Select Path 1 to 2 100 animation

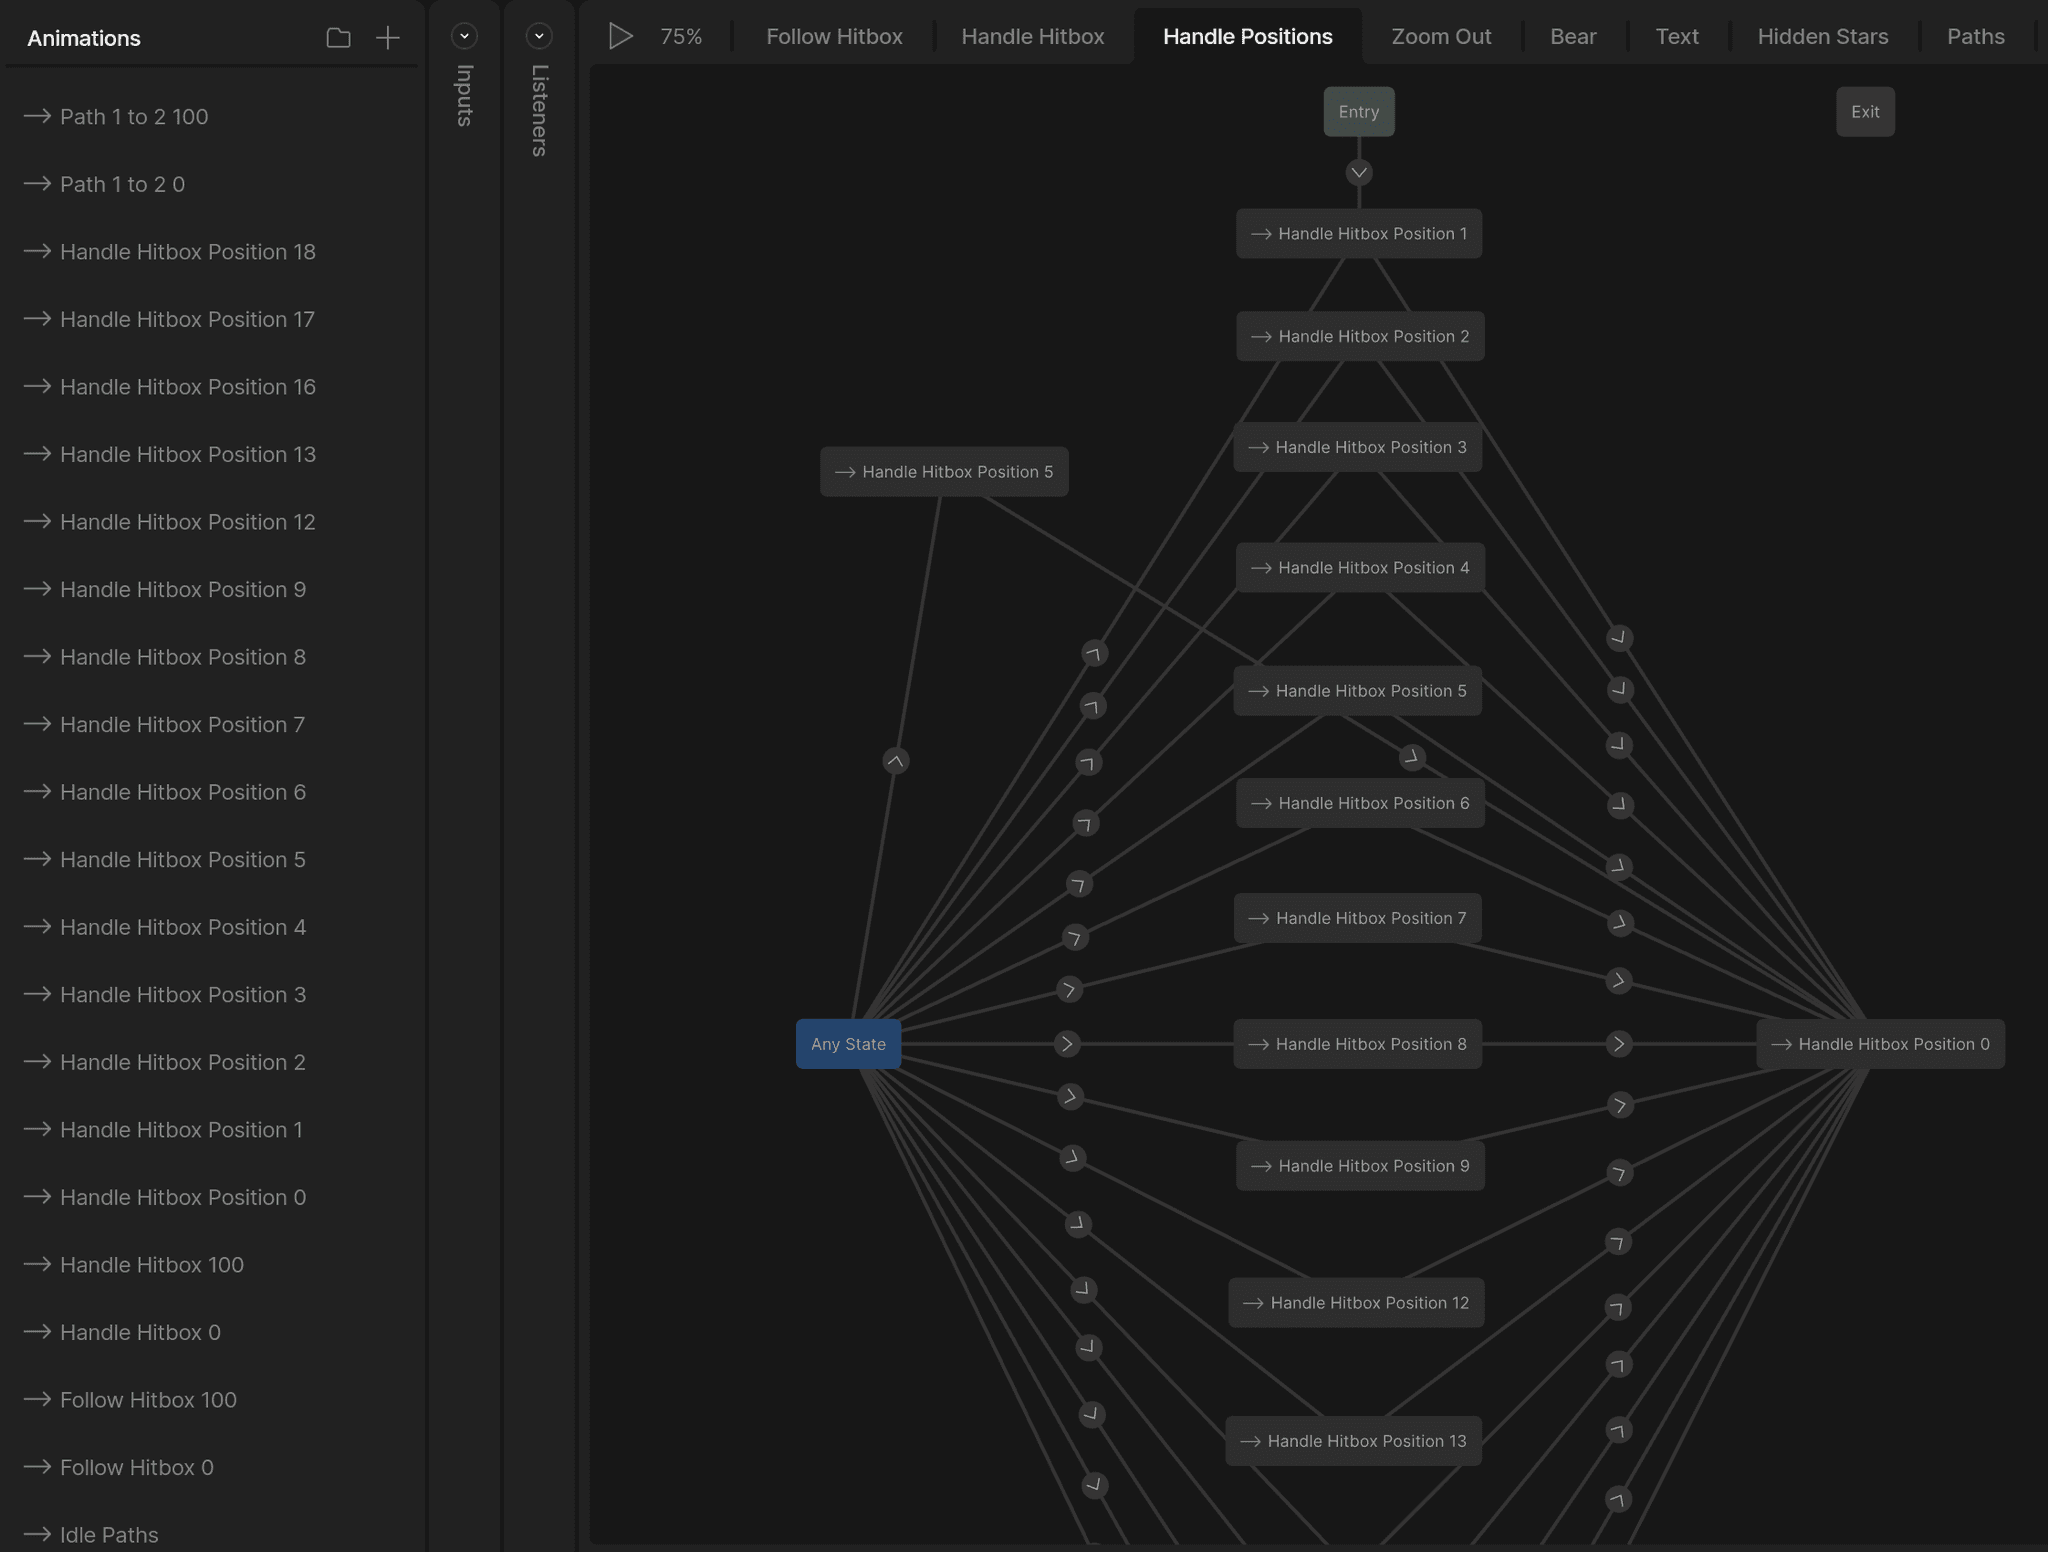134,117
